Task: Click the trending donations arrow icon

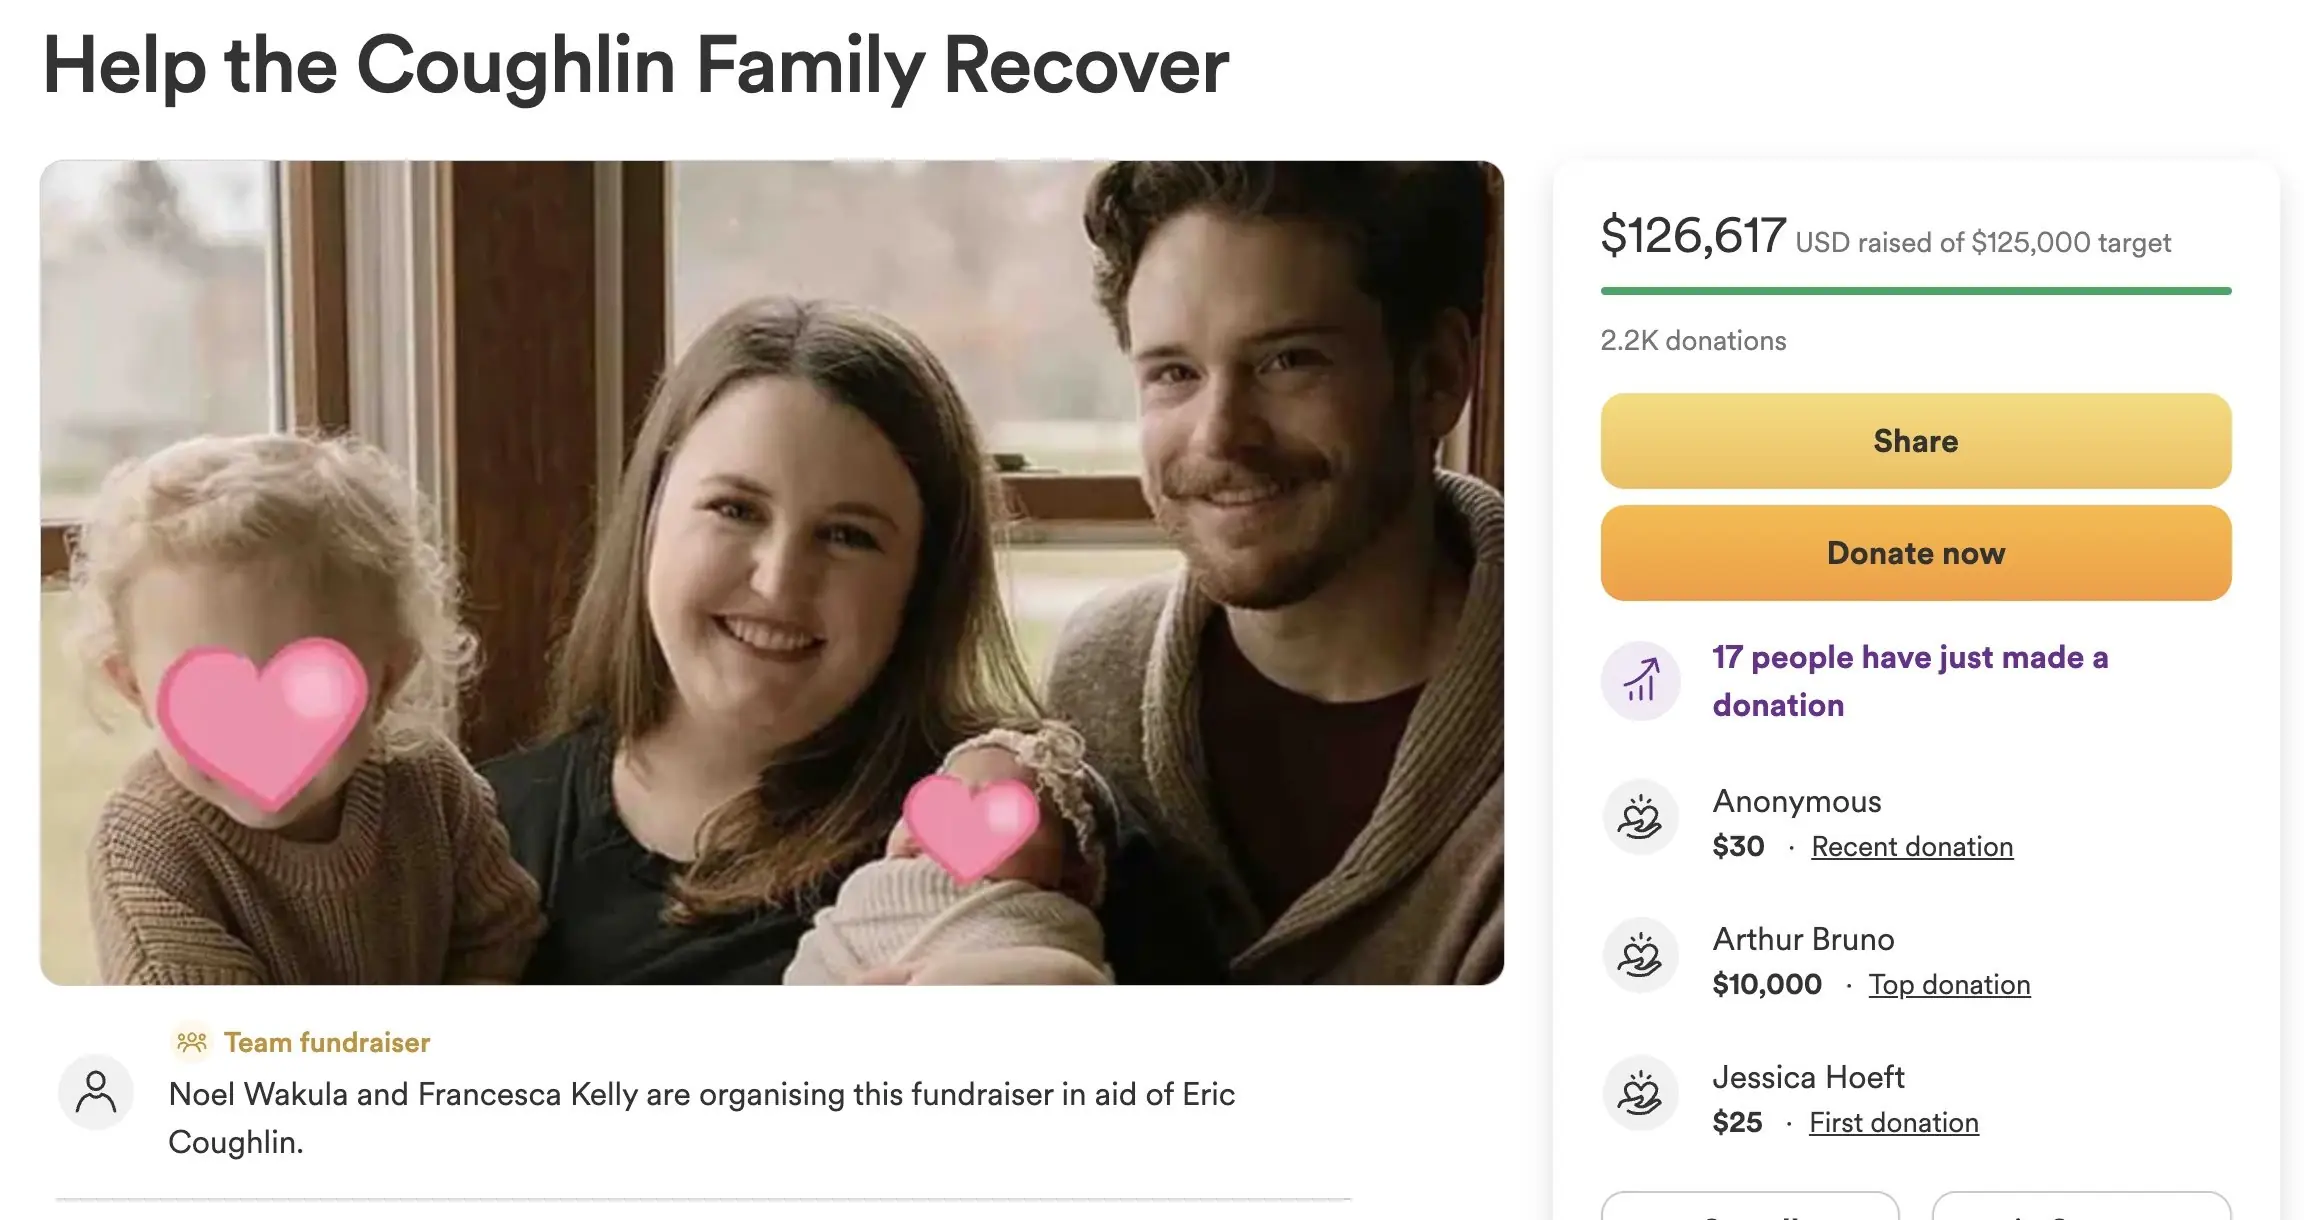Action: point(1640,681)
